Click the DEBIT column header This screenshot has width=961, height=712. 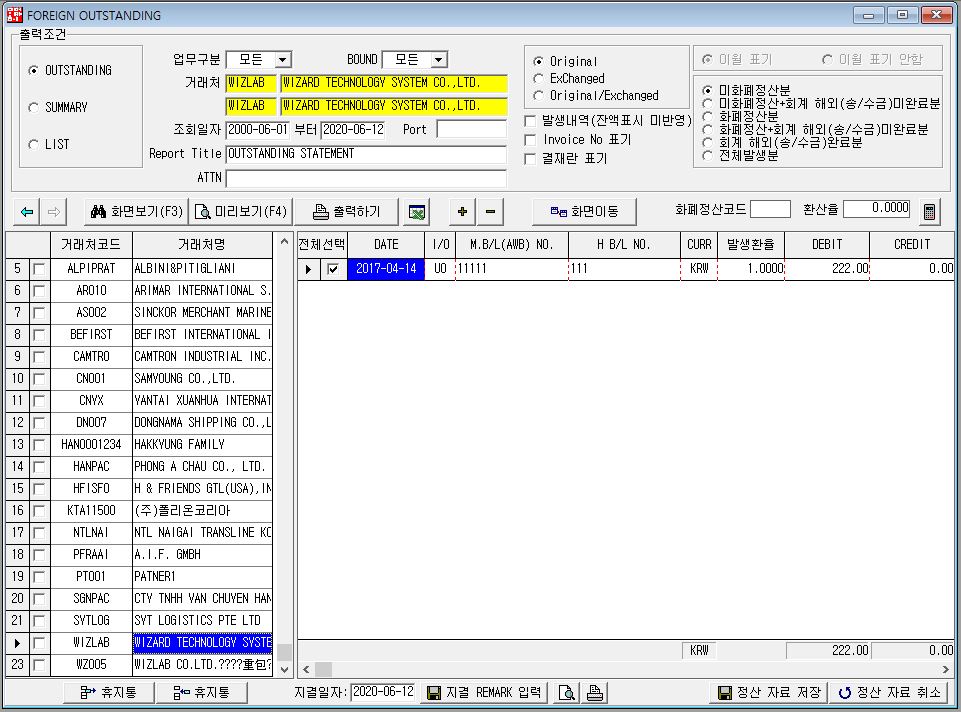pos(827,244)
